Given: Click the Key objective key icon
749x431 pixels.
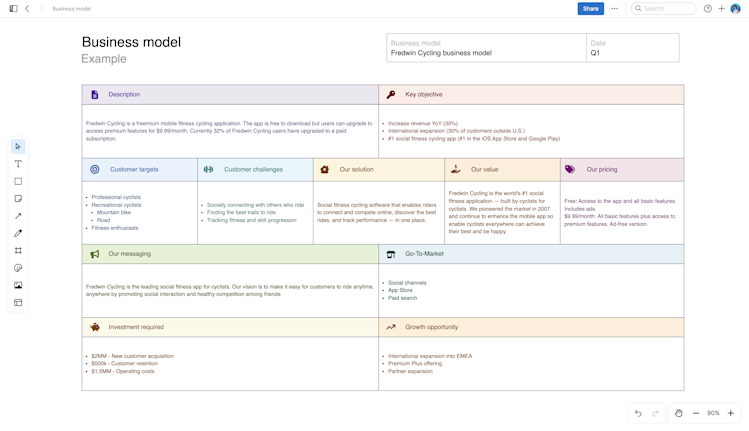Looking at the screenshot, I should pyautogui.click(x=391, y=95).
